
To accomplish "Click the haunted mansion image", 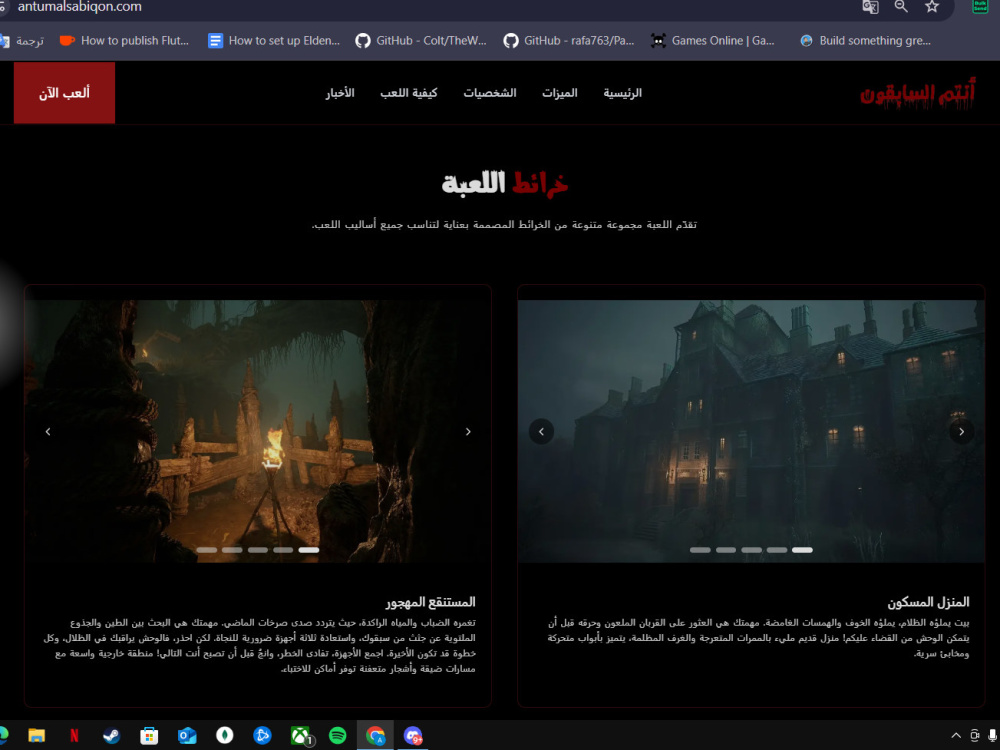I will (x=751, y=431).
